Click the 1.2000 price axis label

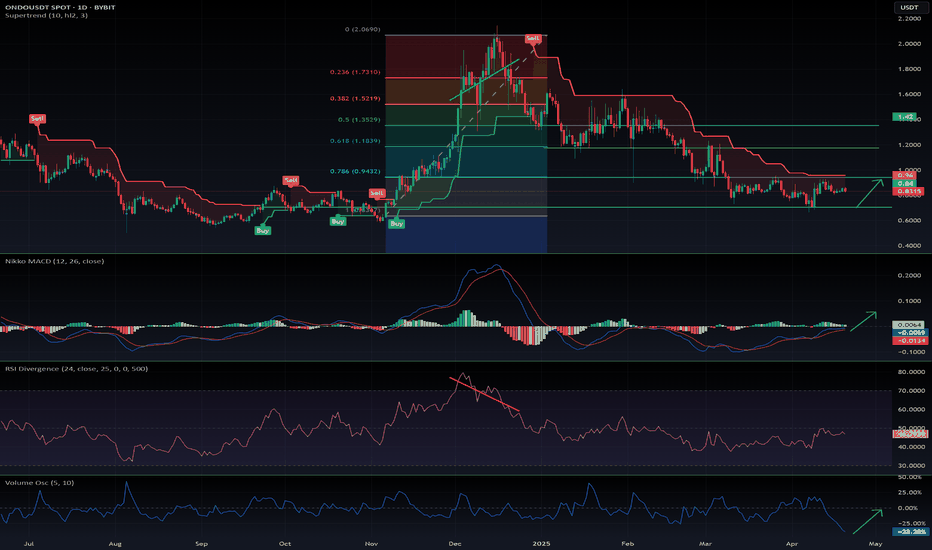[x=909, y=145]
